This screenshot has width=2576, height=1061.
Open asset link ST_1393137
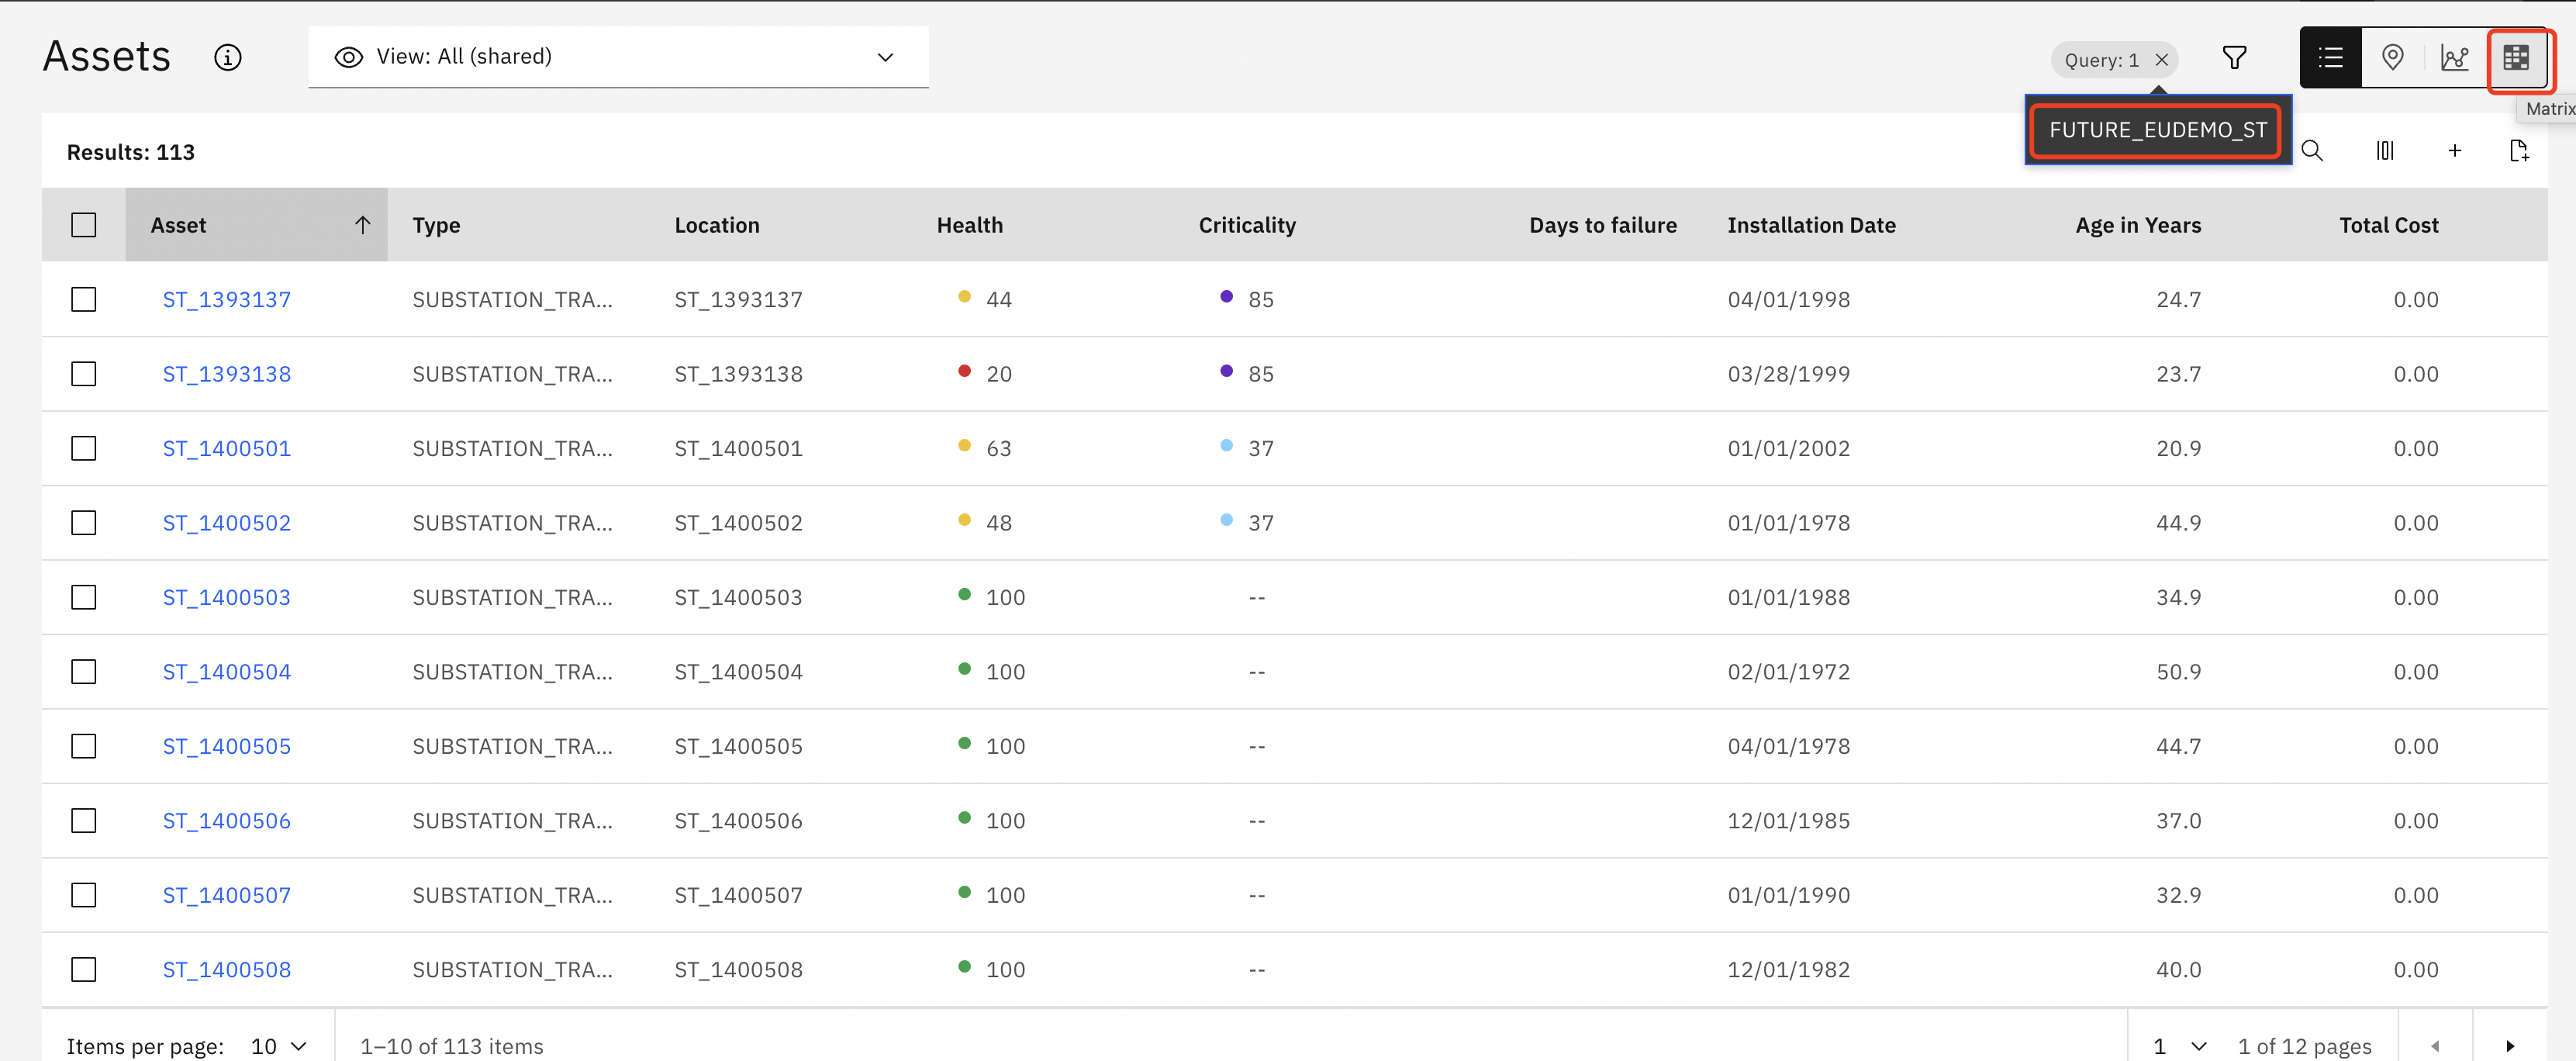tap(227, 299)
